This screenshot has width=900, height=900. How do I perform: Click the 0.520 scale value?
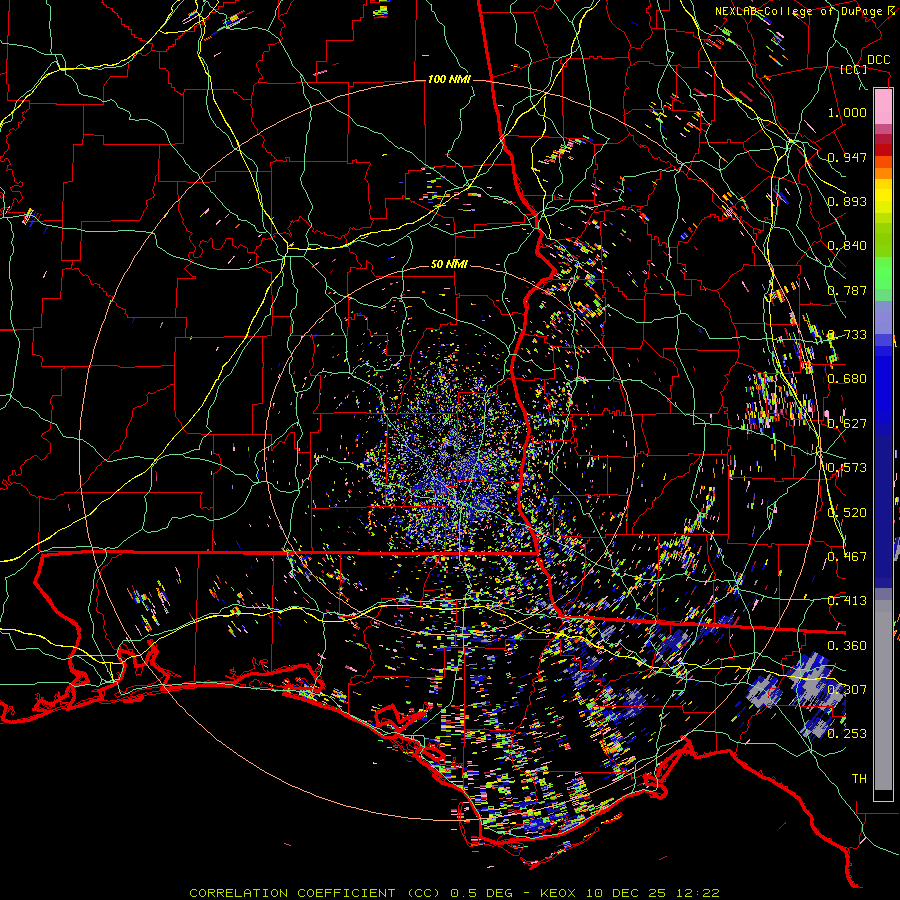click(847, 513)
